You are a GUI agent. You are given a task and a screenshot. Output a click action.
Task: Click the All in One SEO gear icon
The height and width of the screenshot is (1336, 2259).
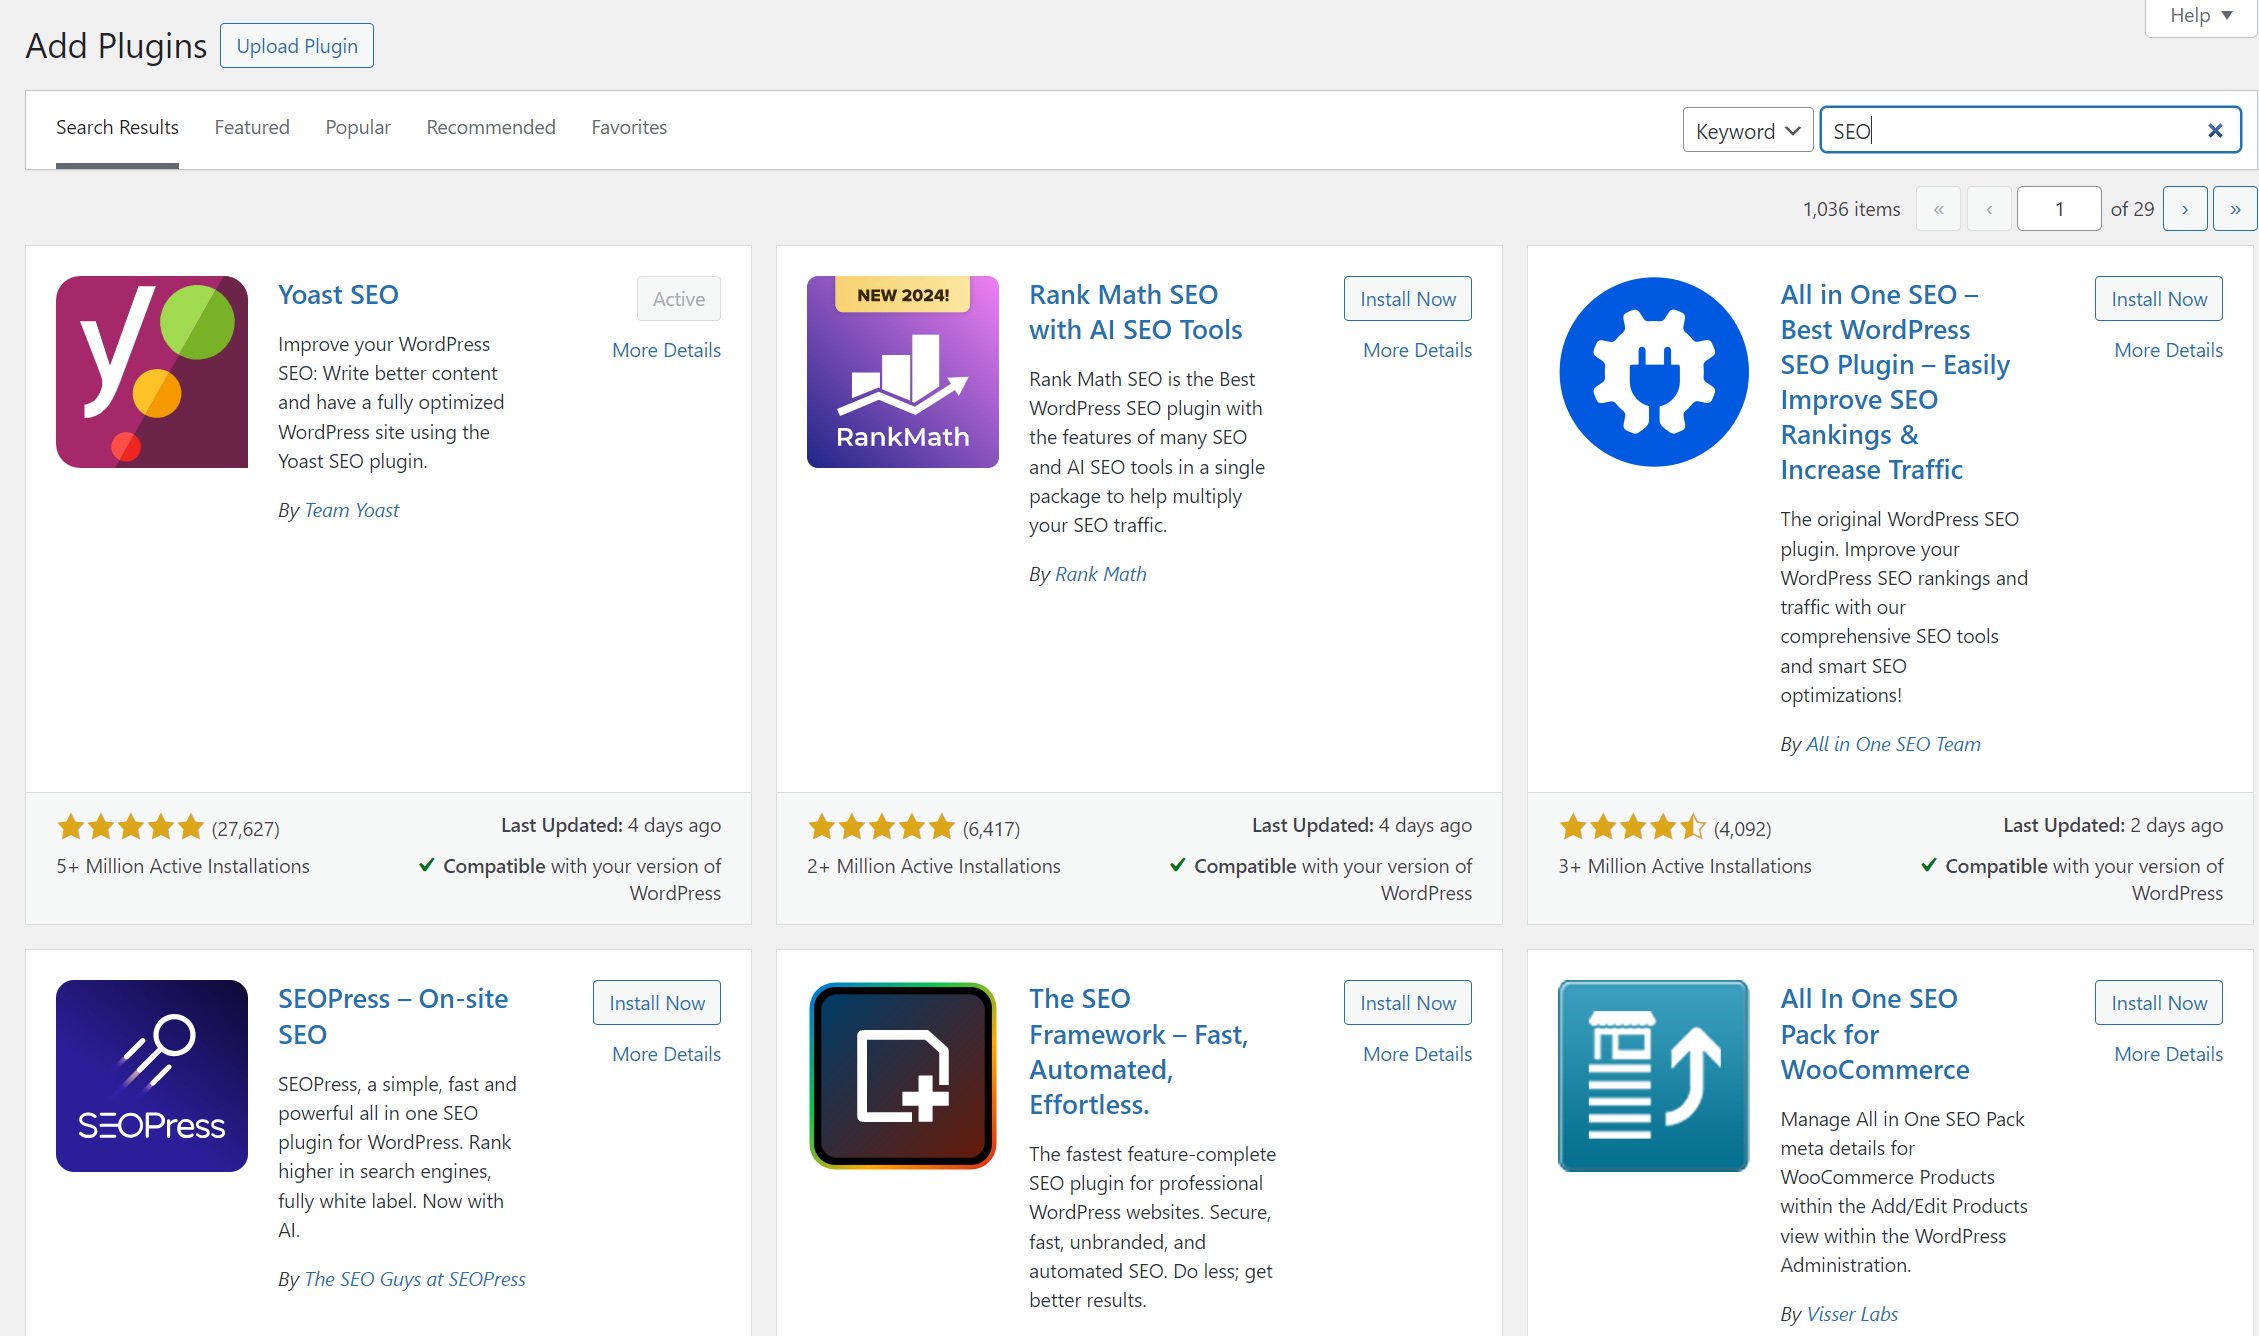[1653, 372]
